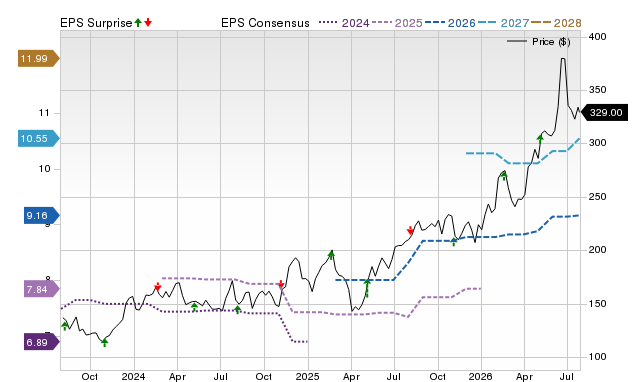The height and width of the screenshot is (382, 640).
Task: Click the 7.84 light purple value tag
Action: [41, 289]
